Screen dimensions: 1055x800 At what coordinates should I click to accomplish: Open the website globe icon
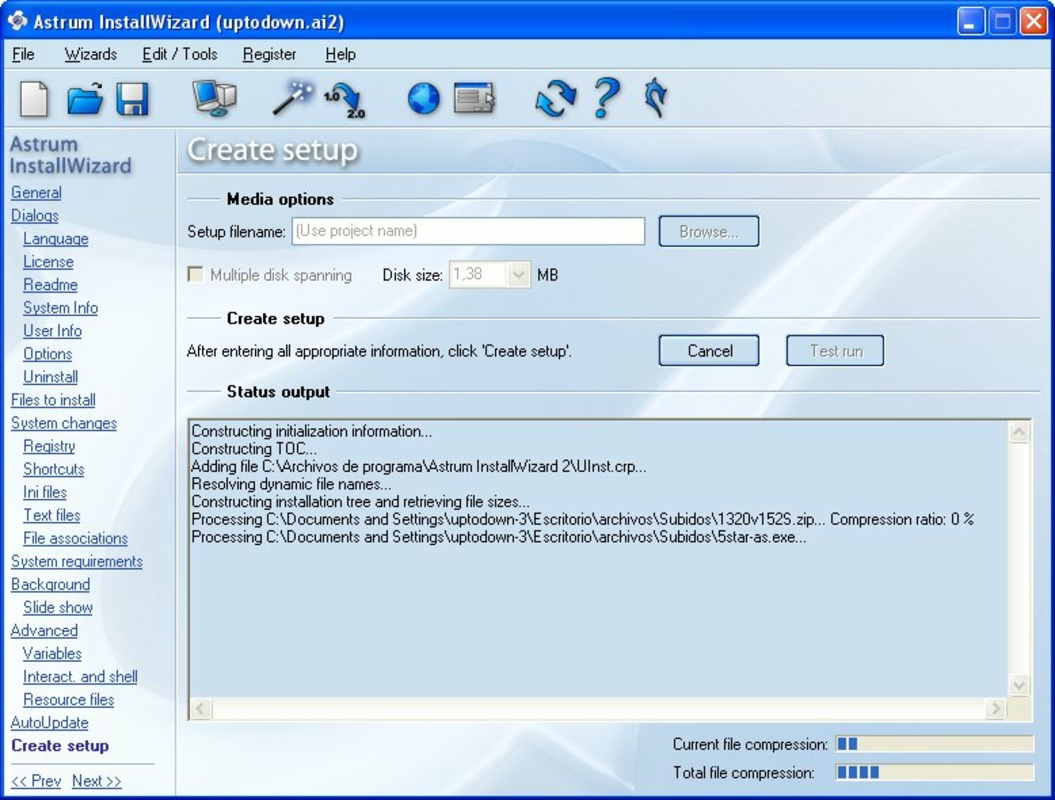tap(424, 98)
